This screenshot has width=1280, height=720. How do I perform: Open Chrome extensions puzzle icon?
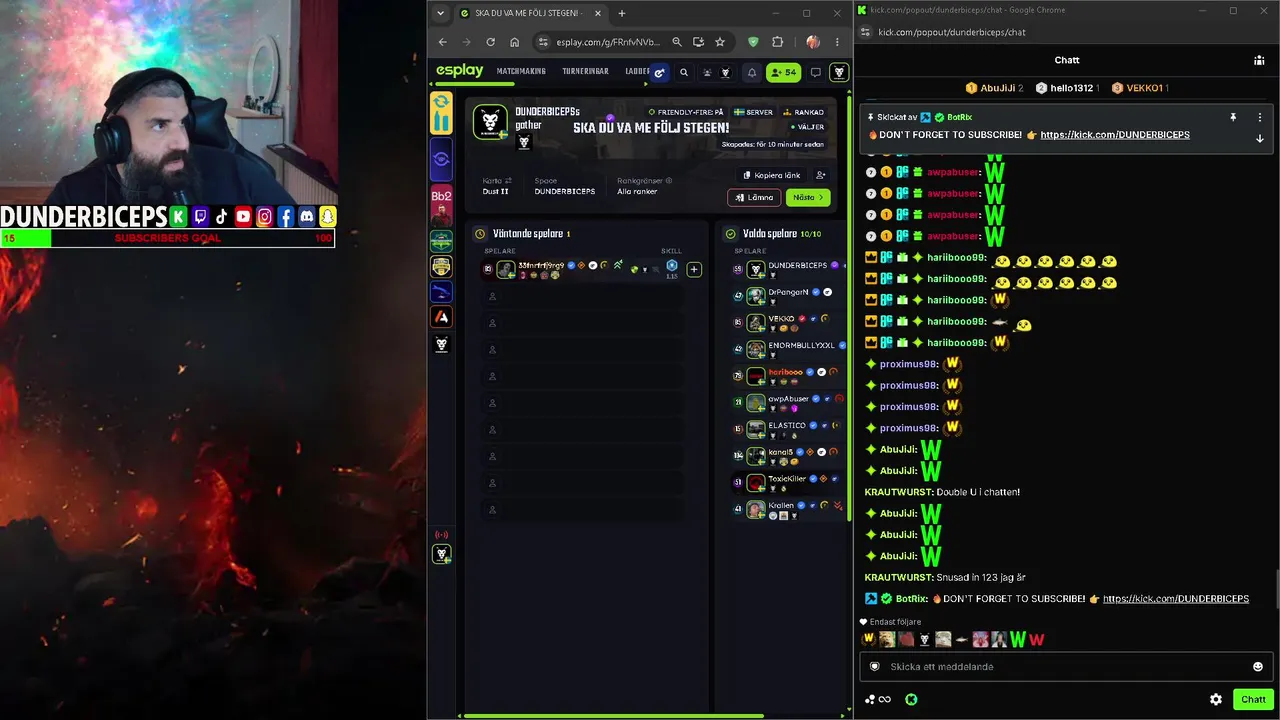(x=777, y=42)
